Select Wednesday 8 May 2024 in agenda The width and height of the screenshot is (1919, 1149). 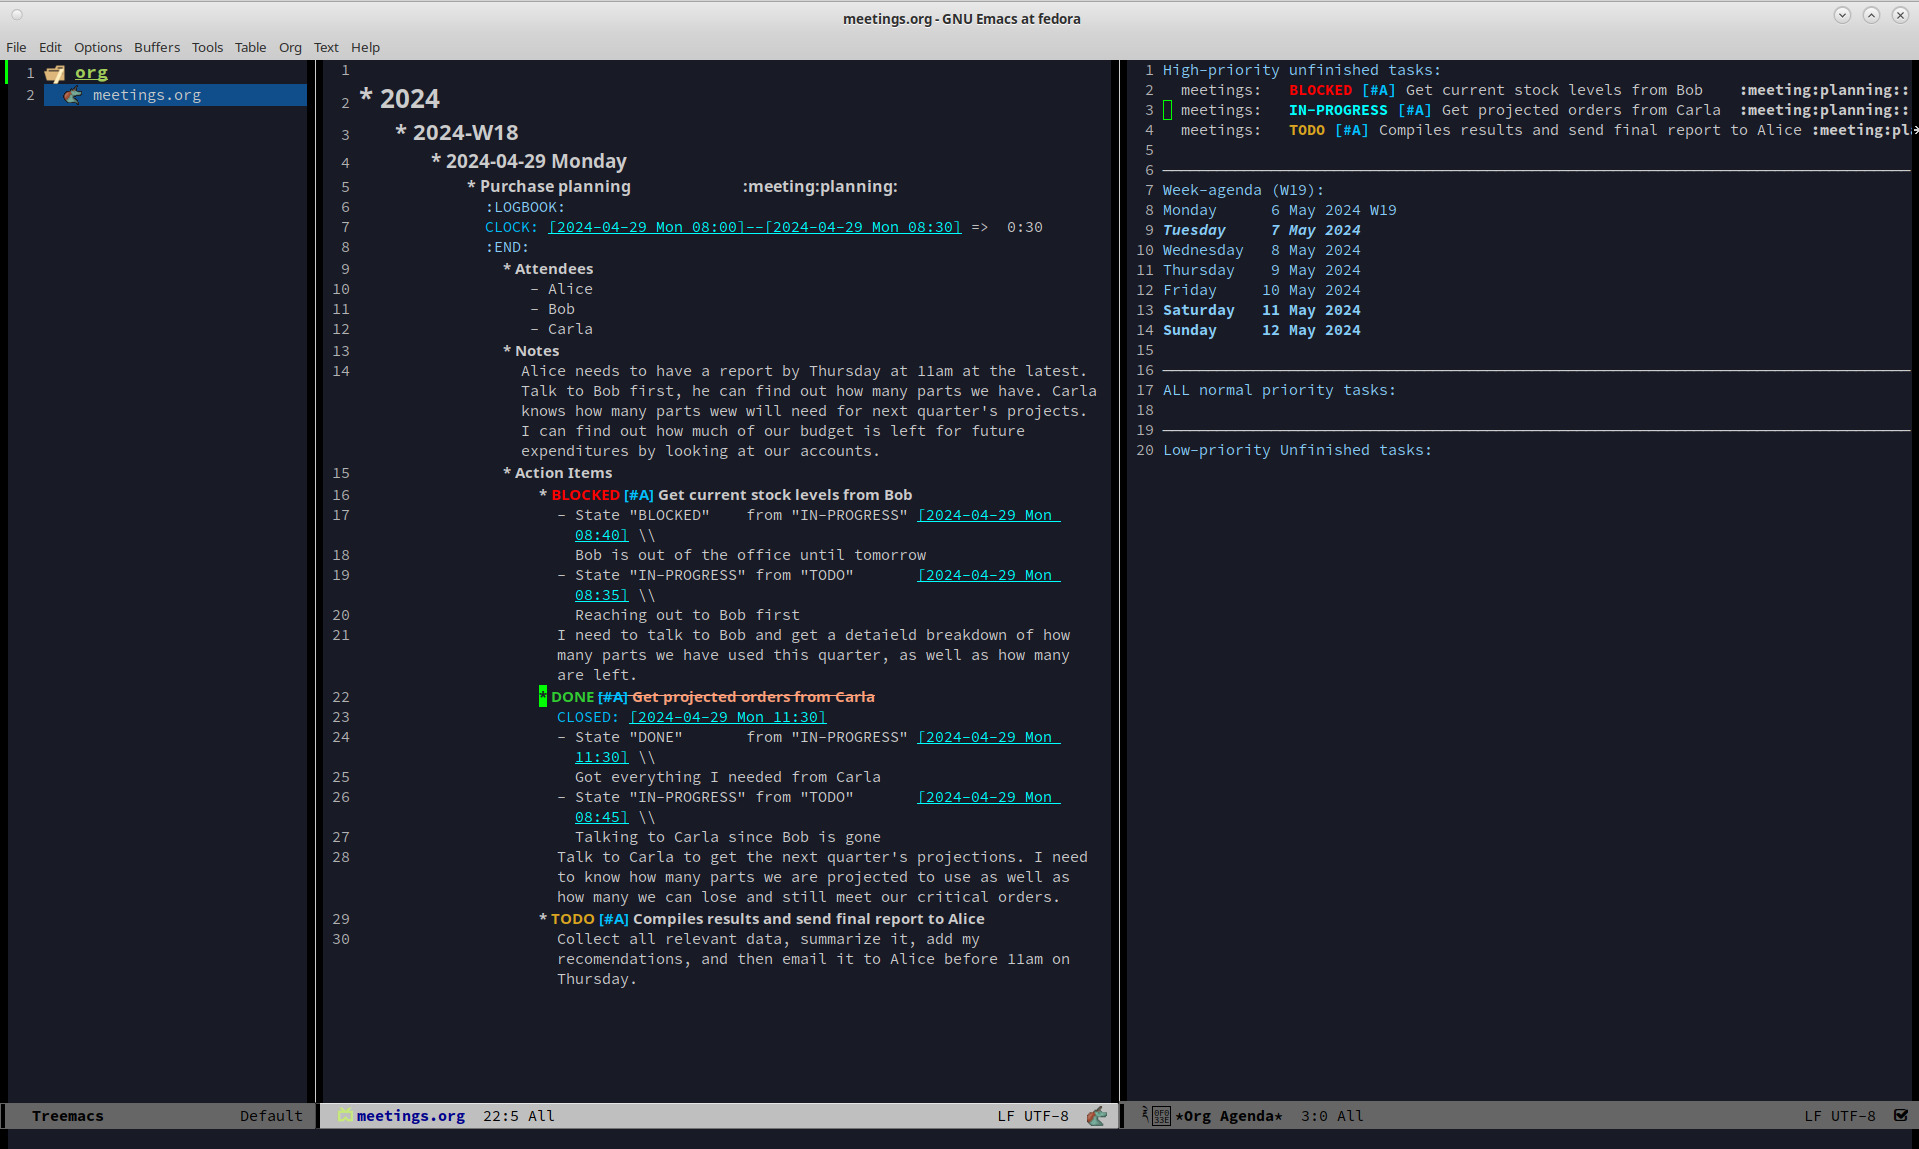point(1261,250)
